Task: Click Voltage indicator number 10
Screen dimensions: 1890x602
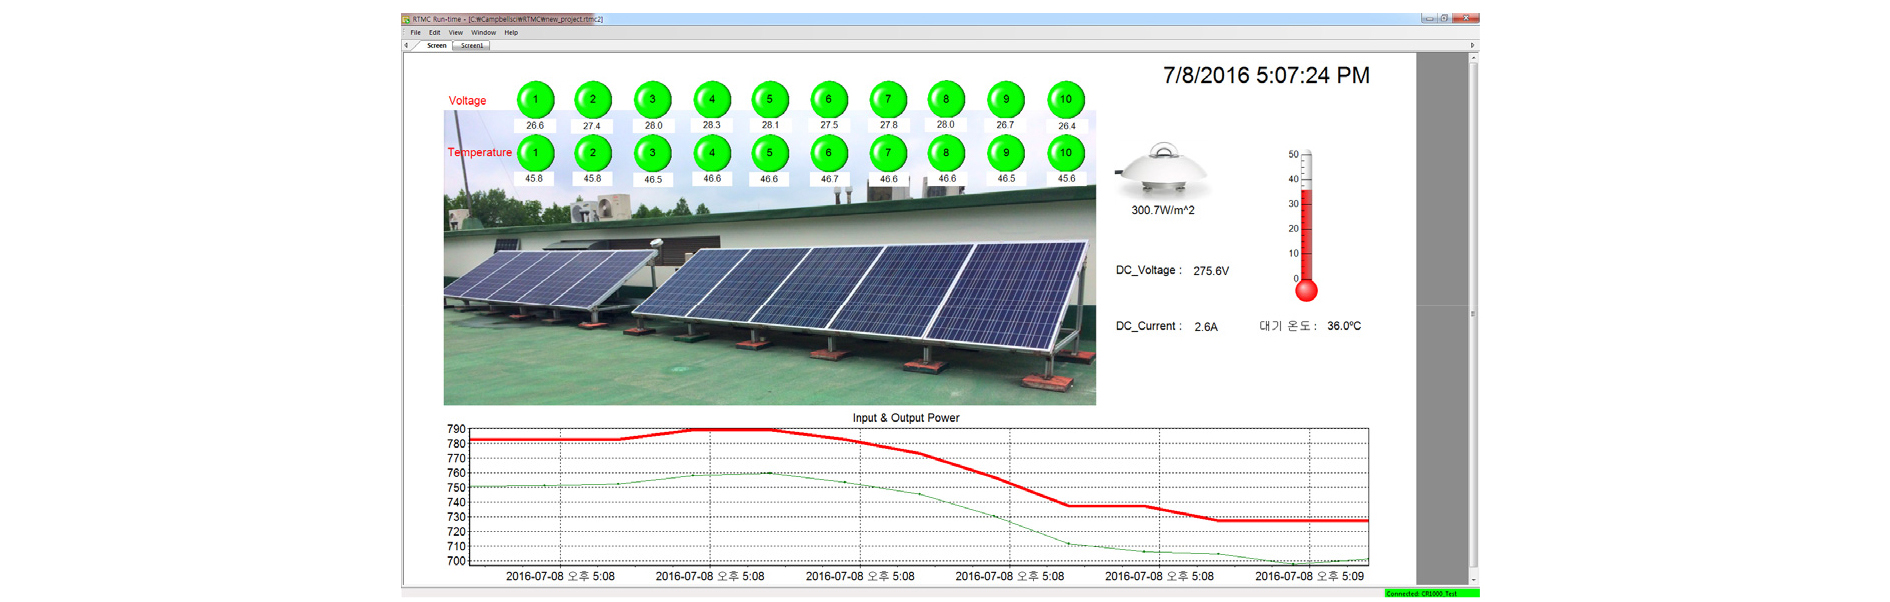Action: point(1066,100)
